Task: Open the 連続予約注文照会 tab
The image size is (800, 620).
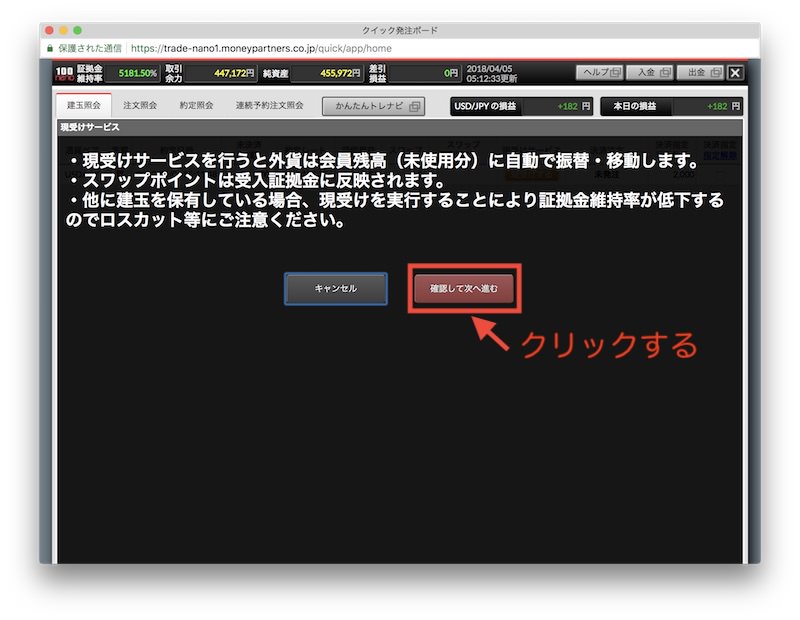Action: tap(269, 106)
